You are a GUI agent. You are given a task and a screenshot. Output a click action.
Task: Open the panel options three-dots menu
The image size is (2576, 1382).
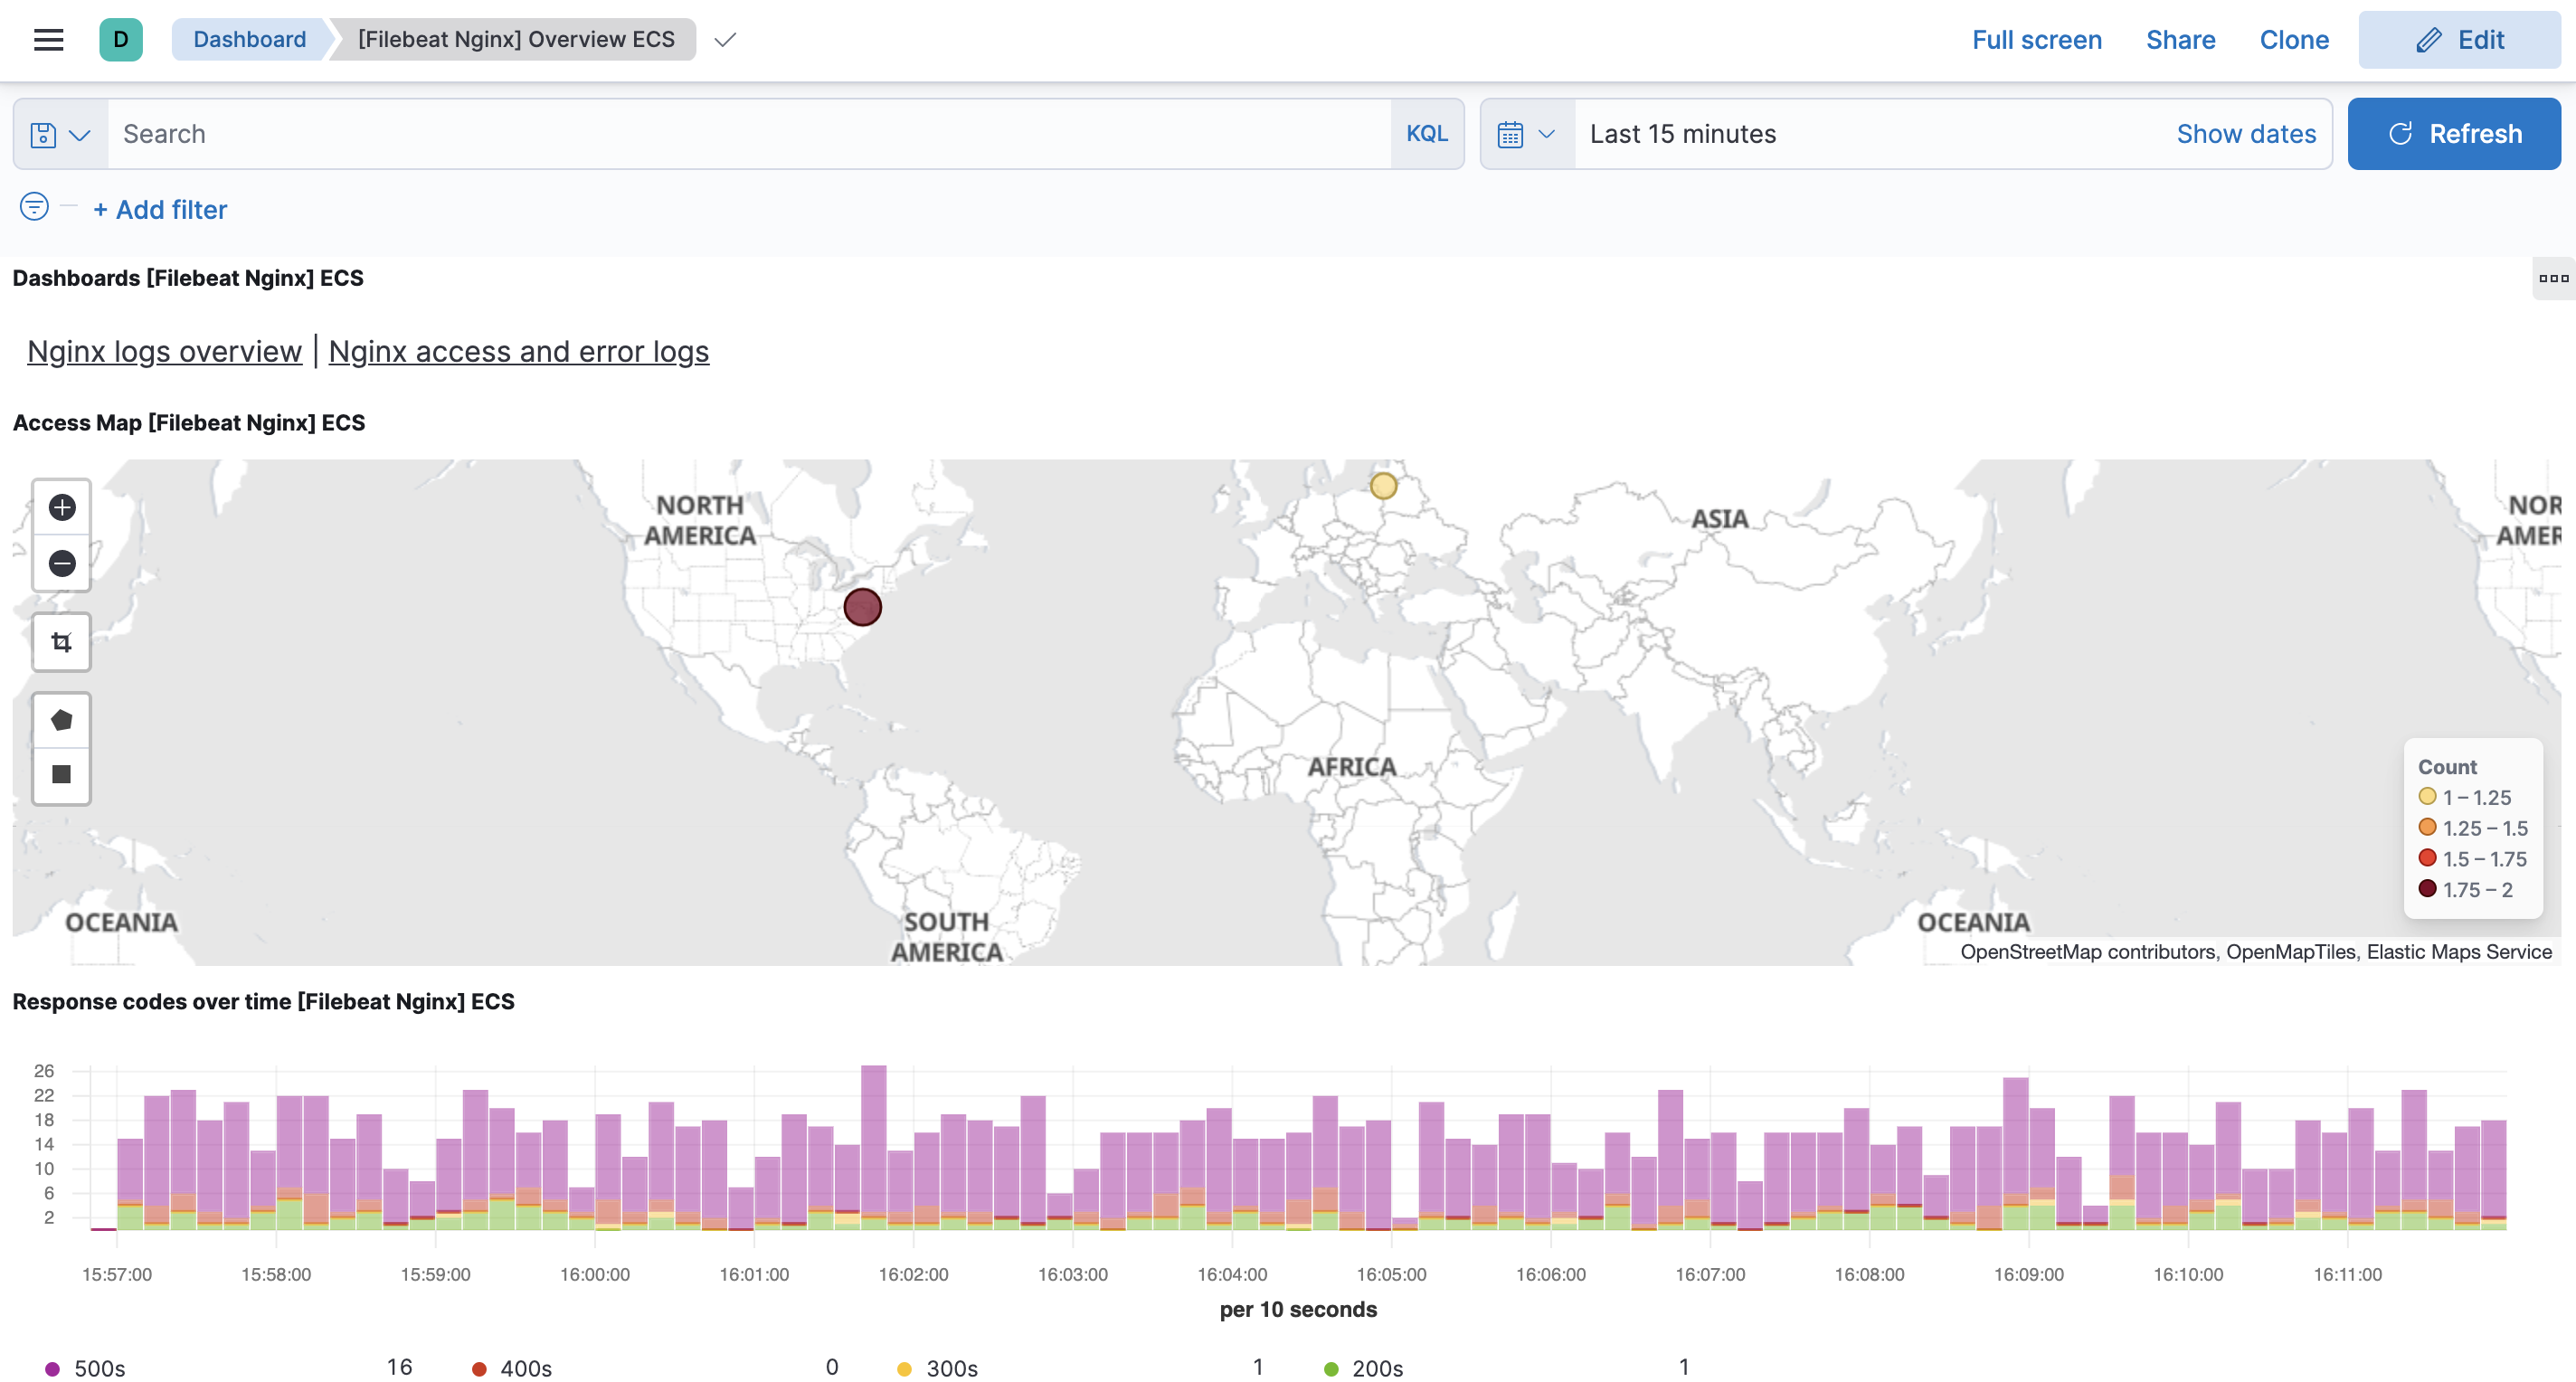point(2553,279)
